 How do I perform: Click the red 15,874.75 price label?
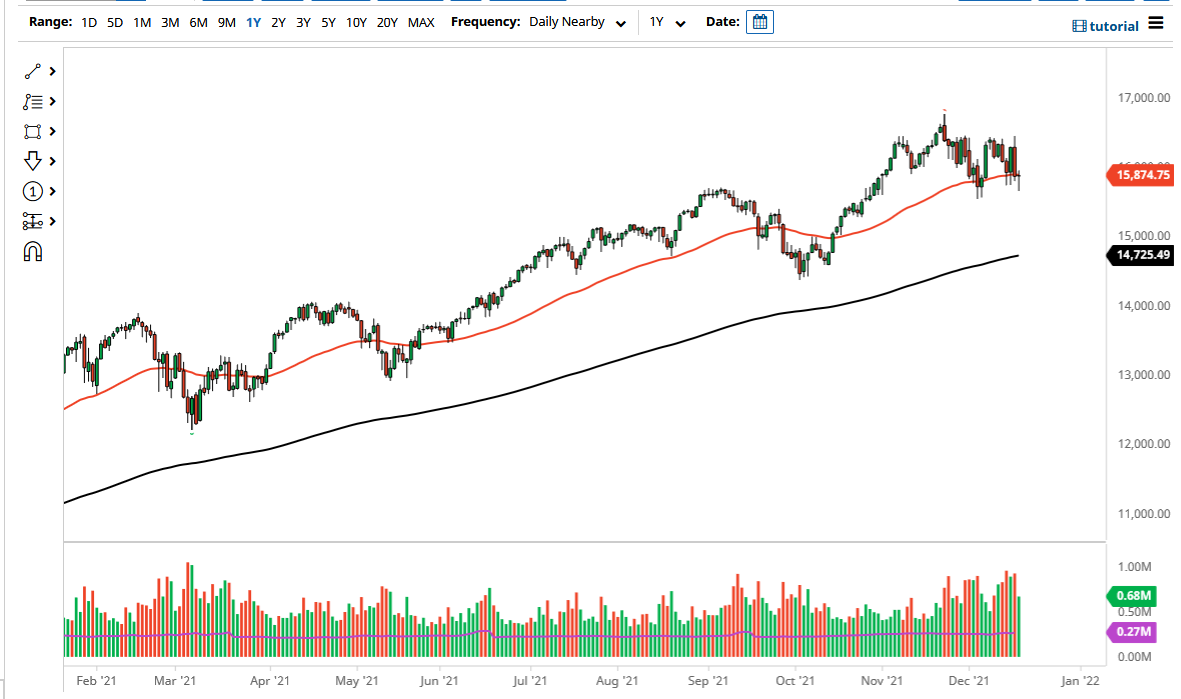click(1142, 174)
